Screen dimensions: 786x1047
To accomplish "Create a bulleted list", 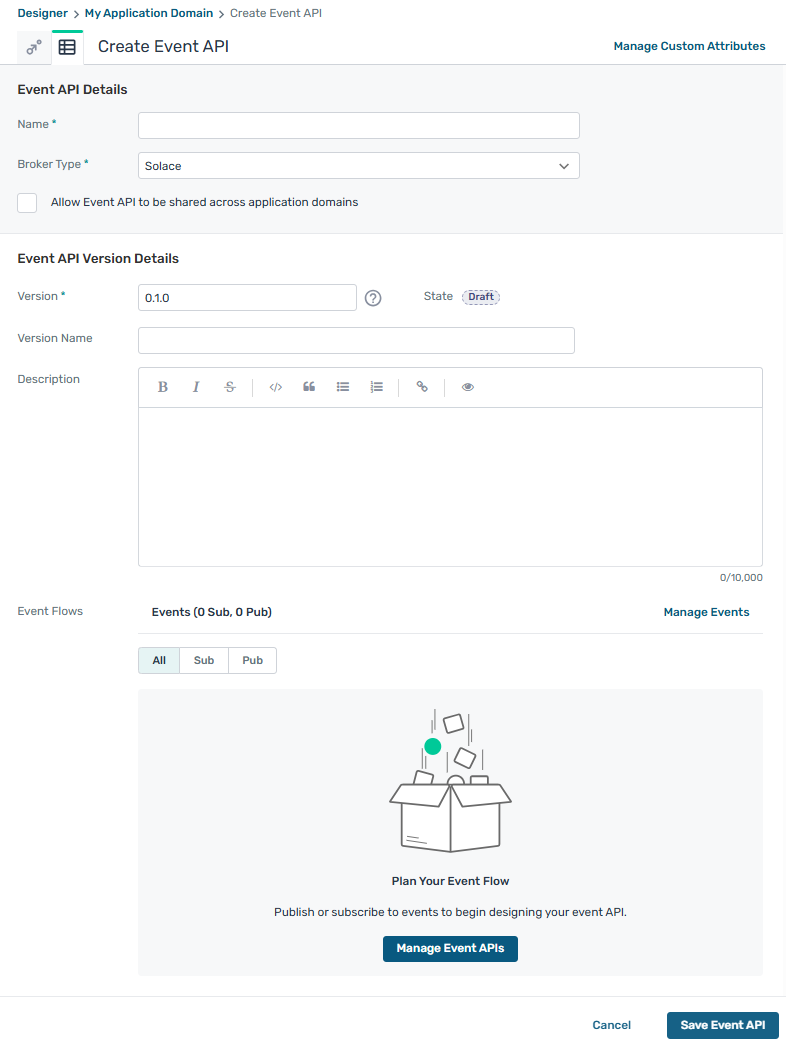I will [343, 387].
